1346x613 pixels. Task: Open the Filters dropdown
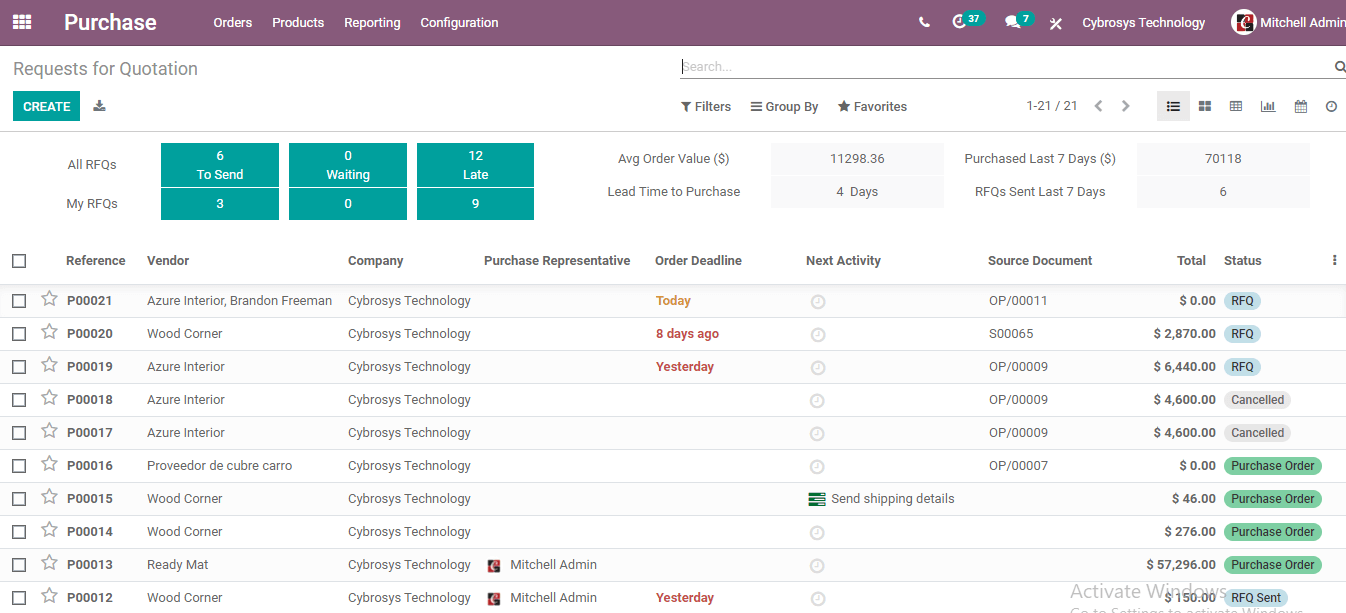706,106
